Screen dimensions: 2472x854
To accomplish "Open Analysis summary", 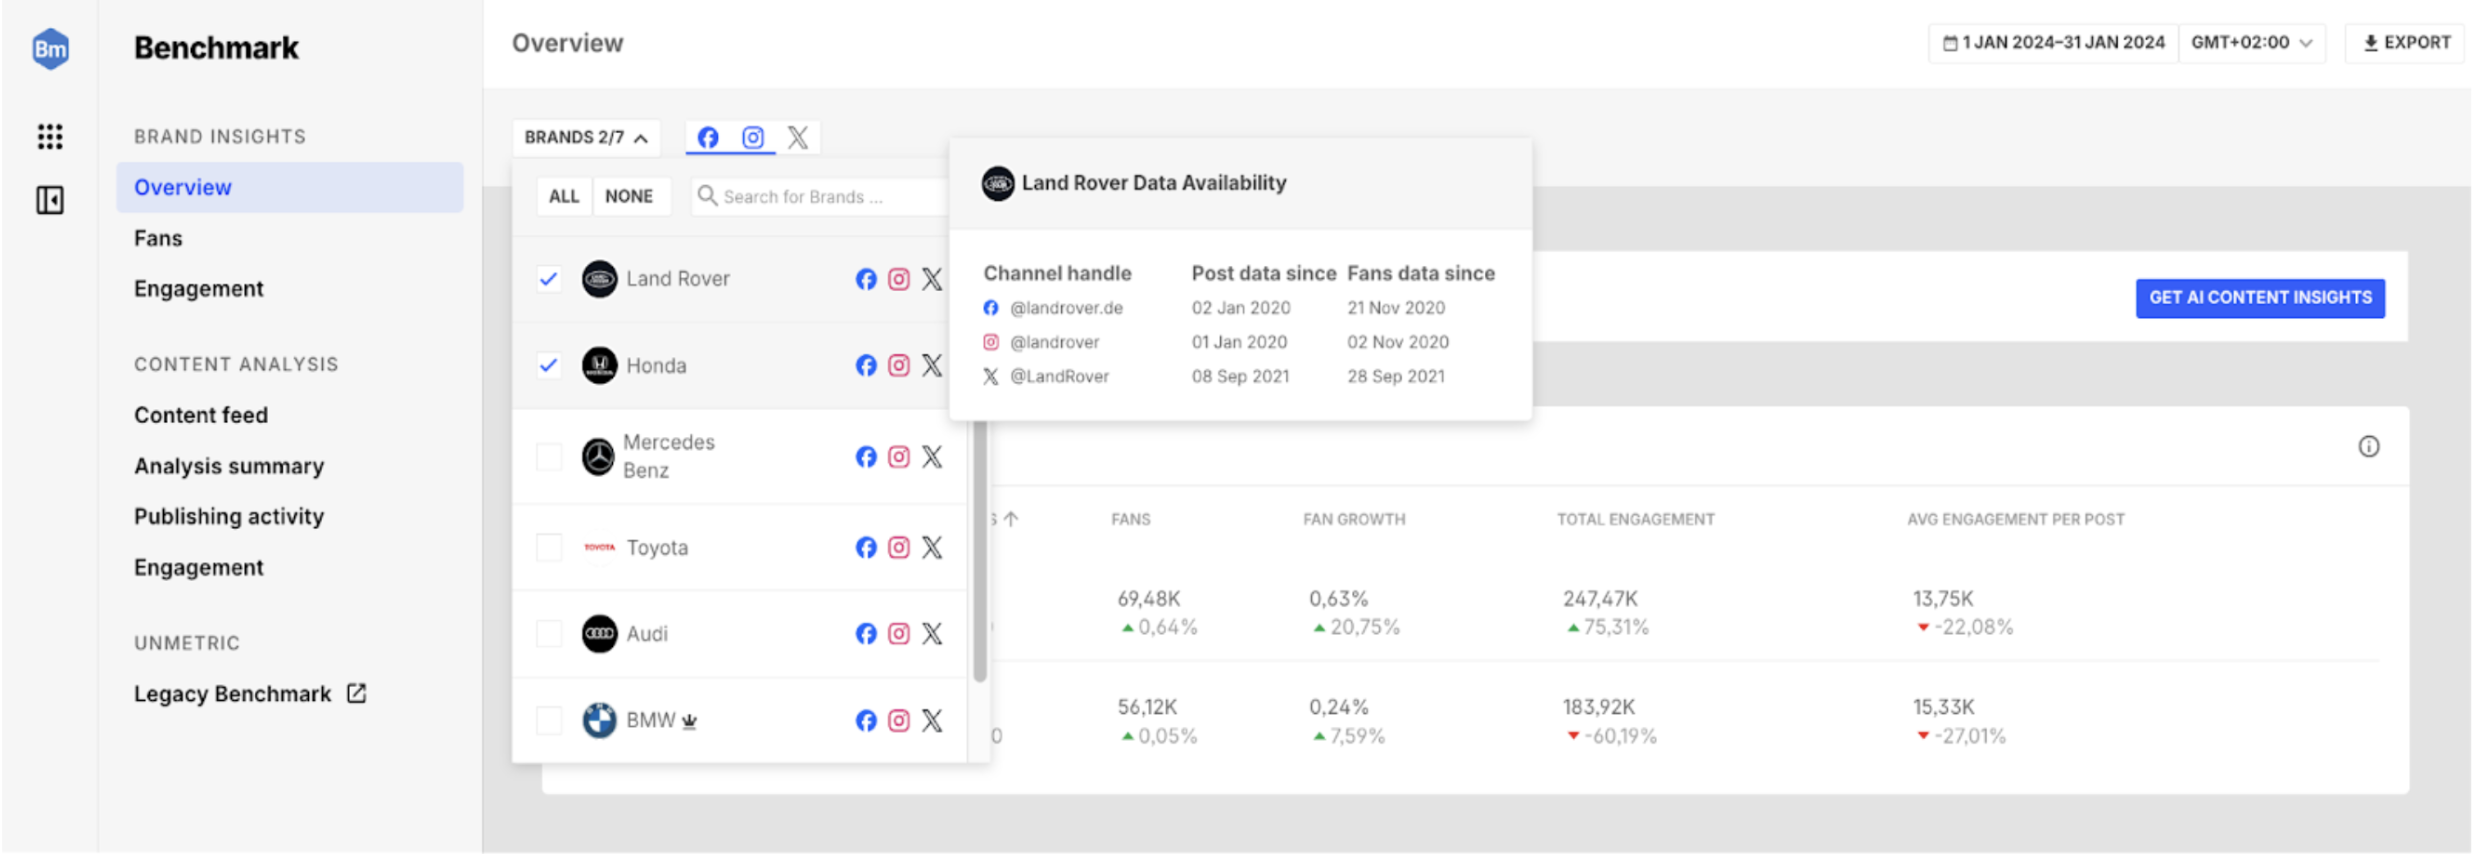I will click(x=229, y=466).
